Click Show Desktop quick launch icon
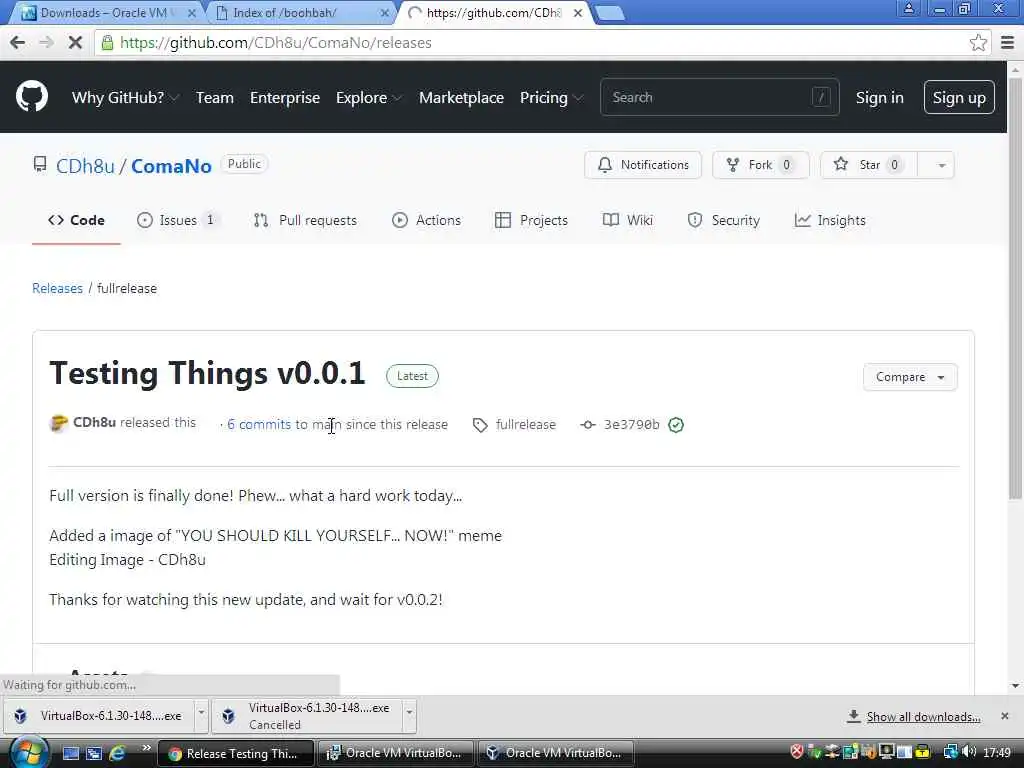Image resolution: width=1024 pixels, height=768 pixels. (x=71, y=753)
